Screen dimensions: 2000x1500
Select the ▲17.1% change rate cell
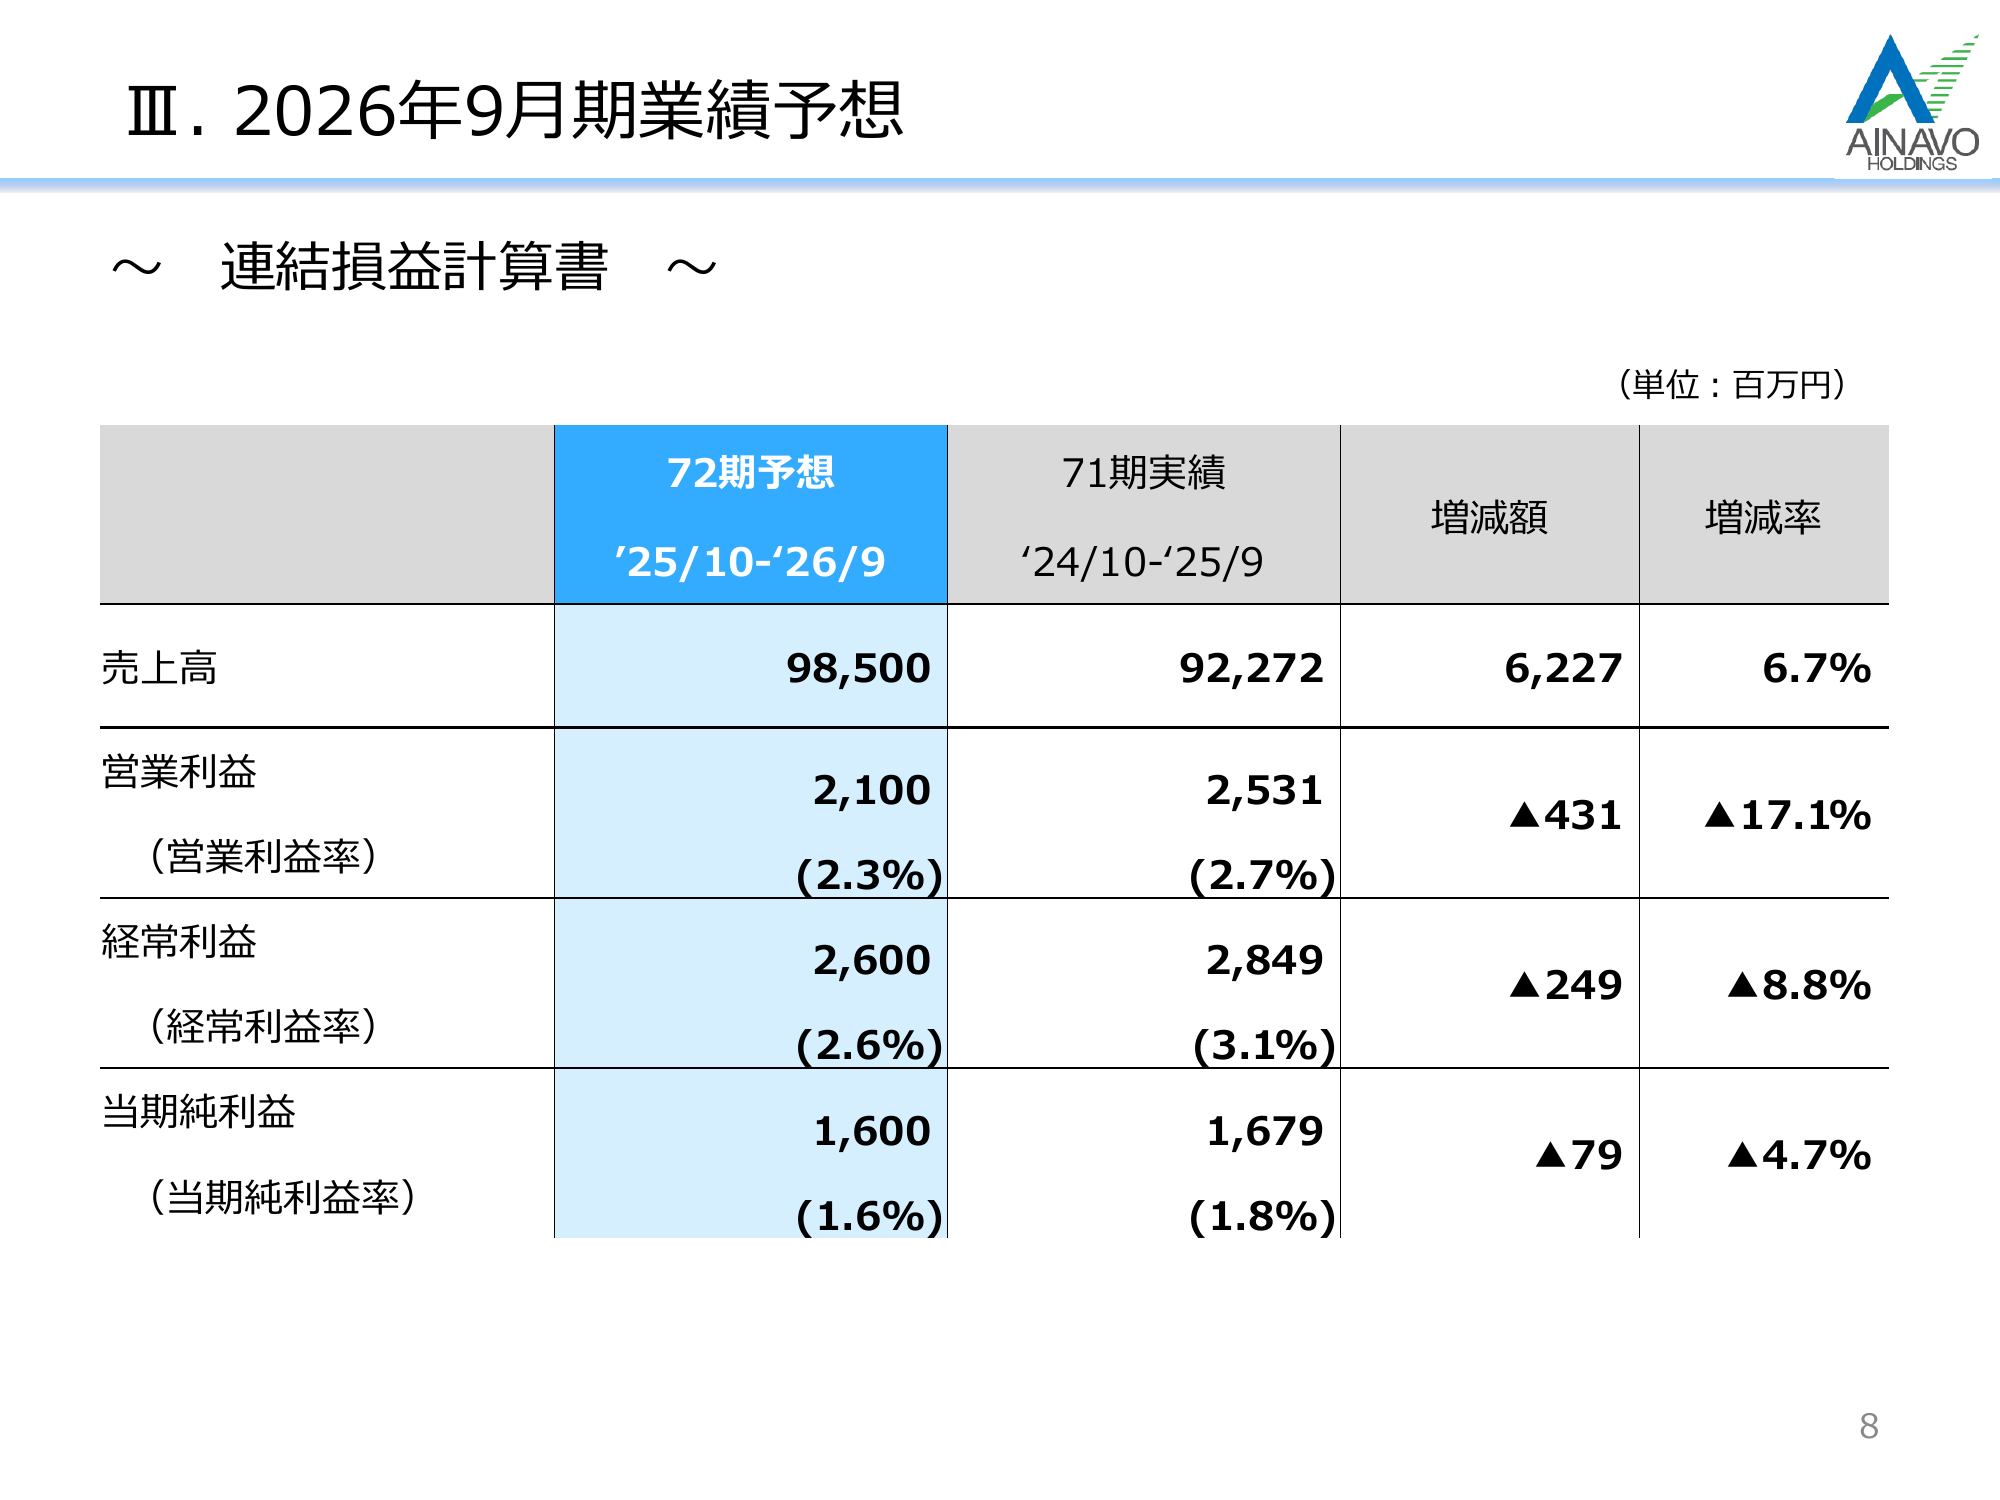pos(1787,815)
